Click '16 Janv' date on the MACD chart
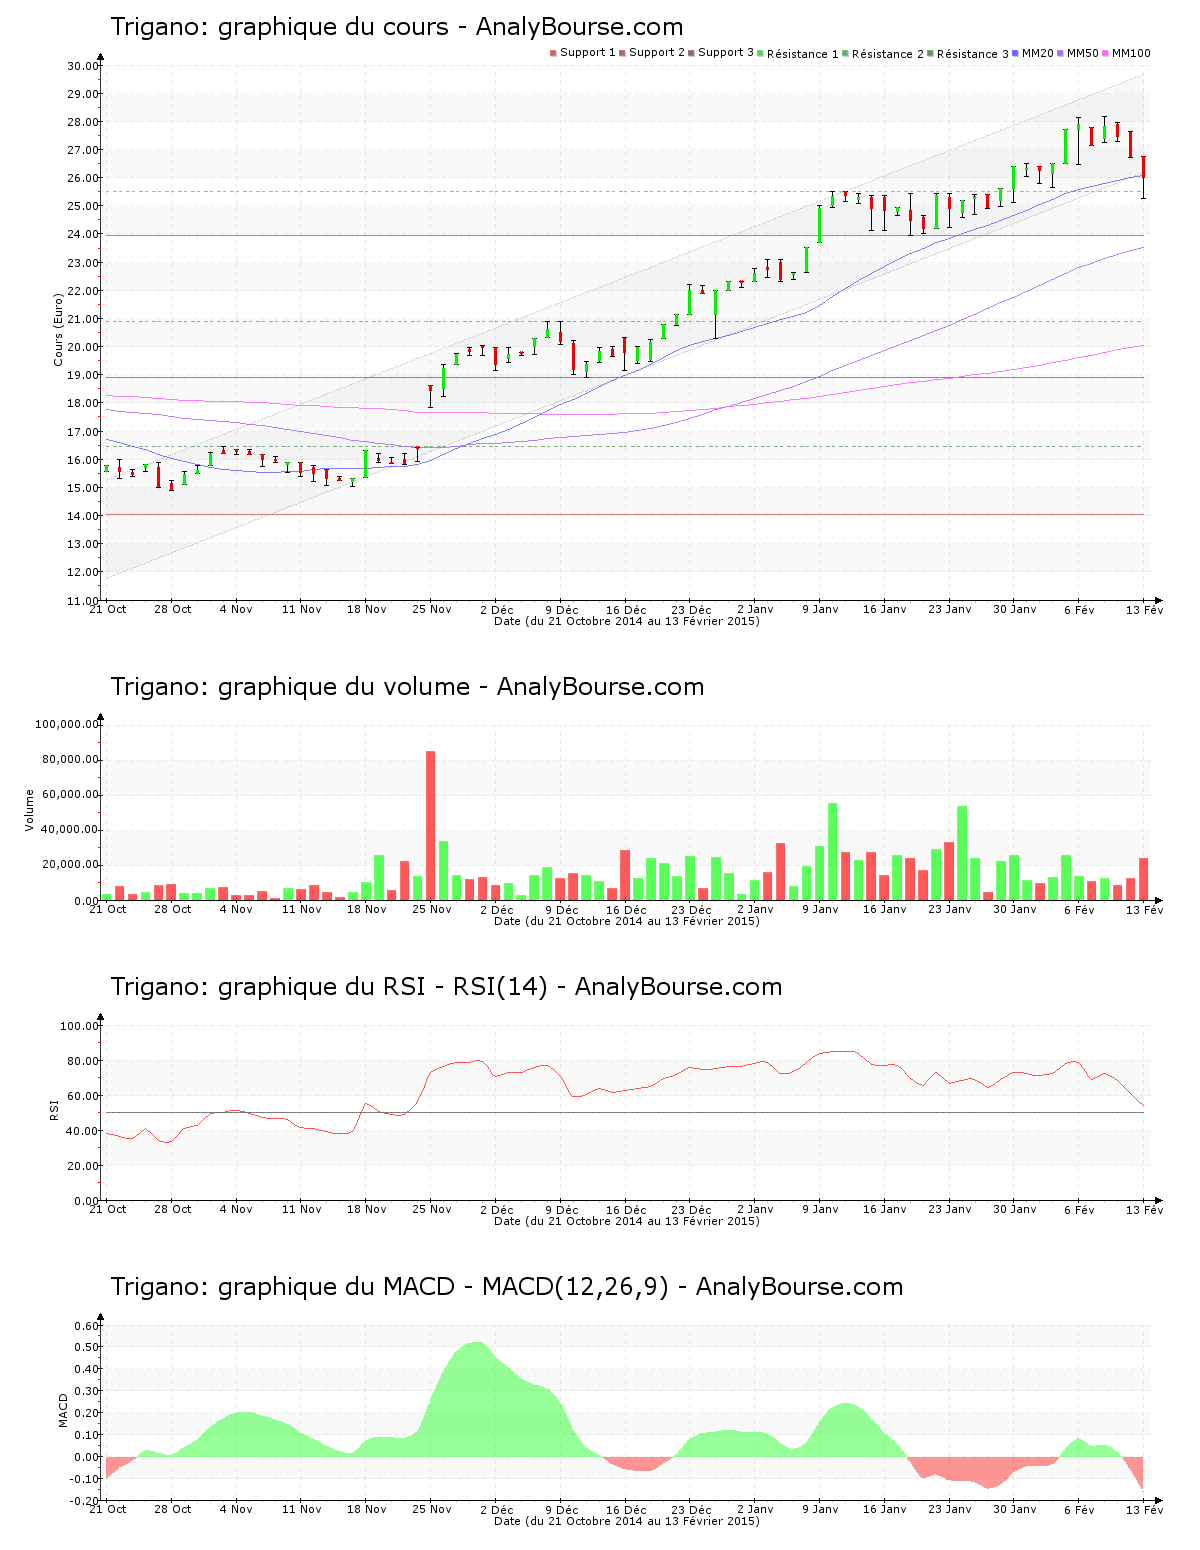The height and width of the screenshot is (1550, 1200). pos(885,1510)
